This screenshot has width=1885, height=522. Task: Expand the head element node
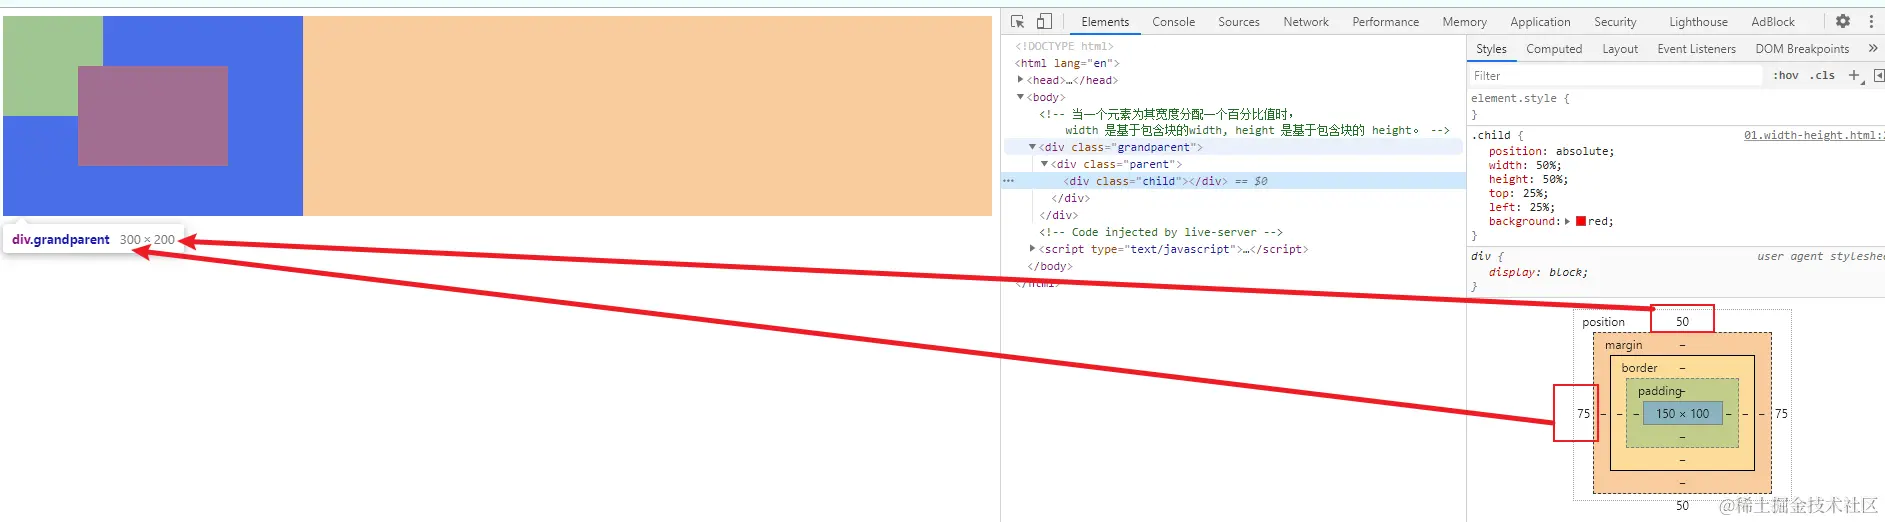point(1021,80)
